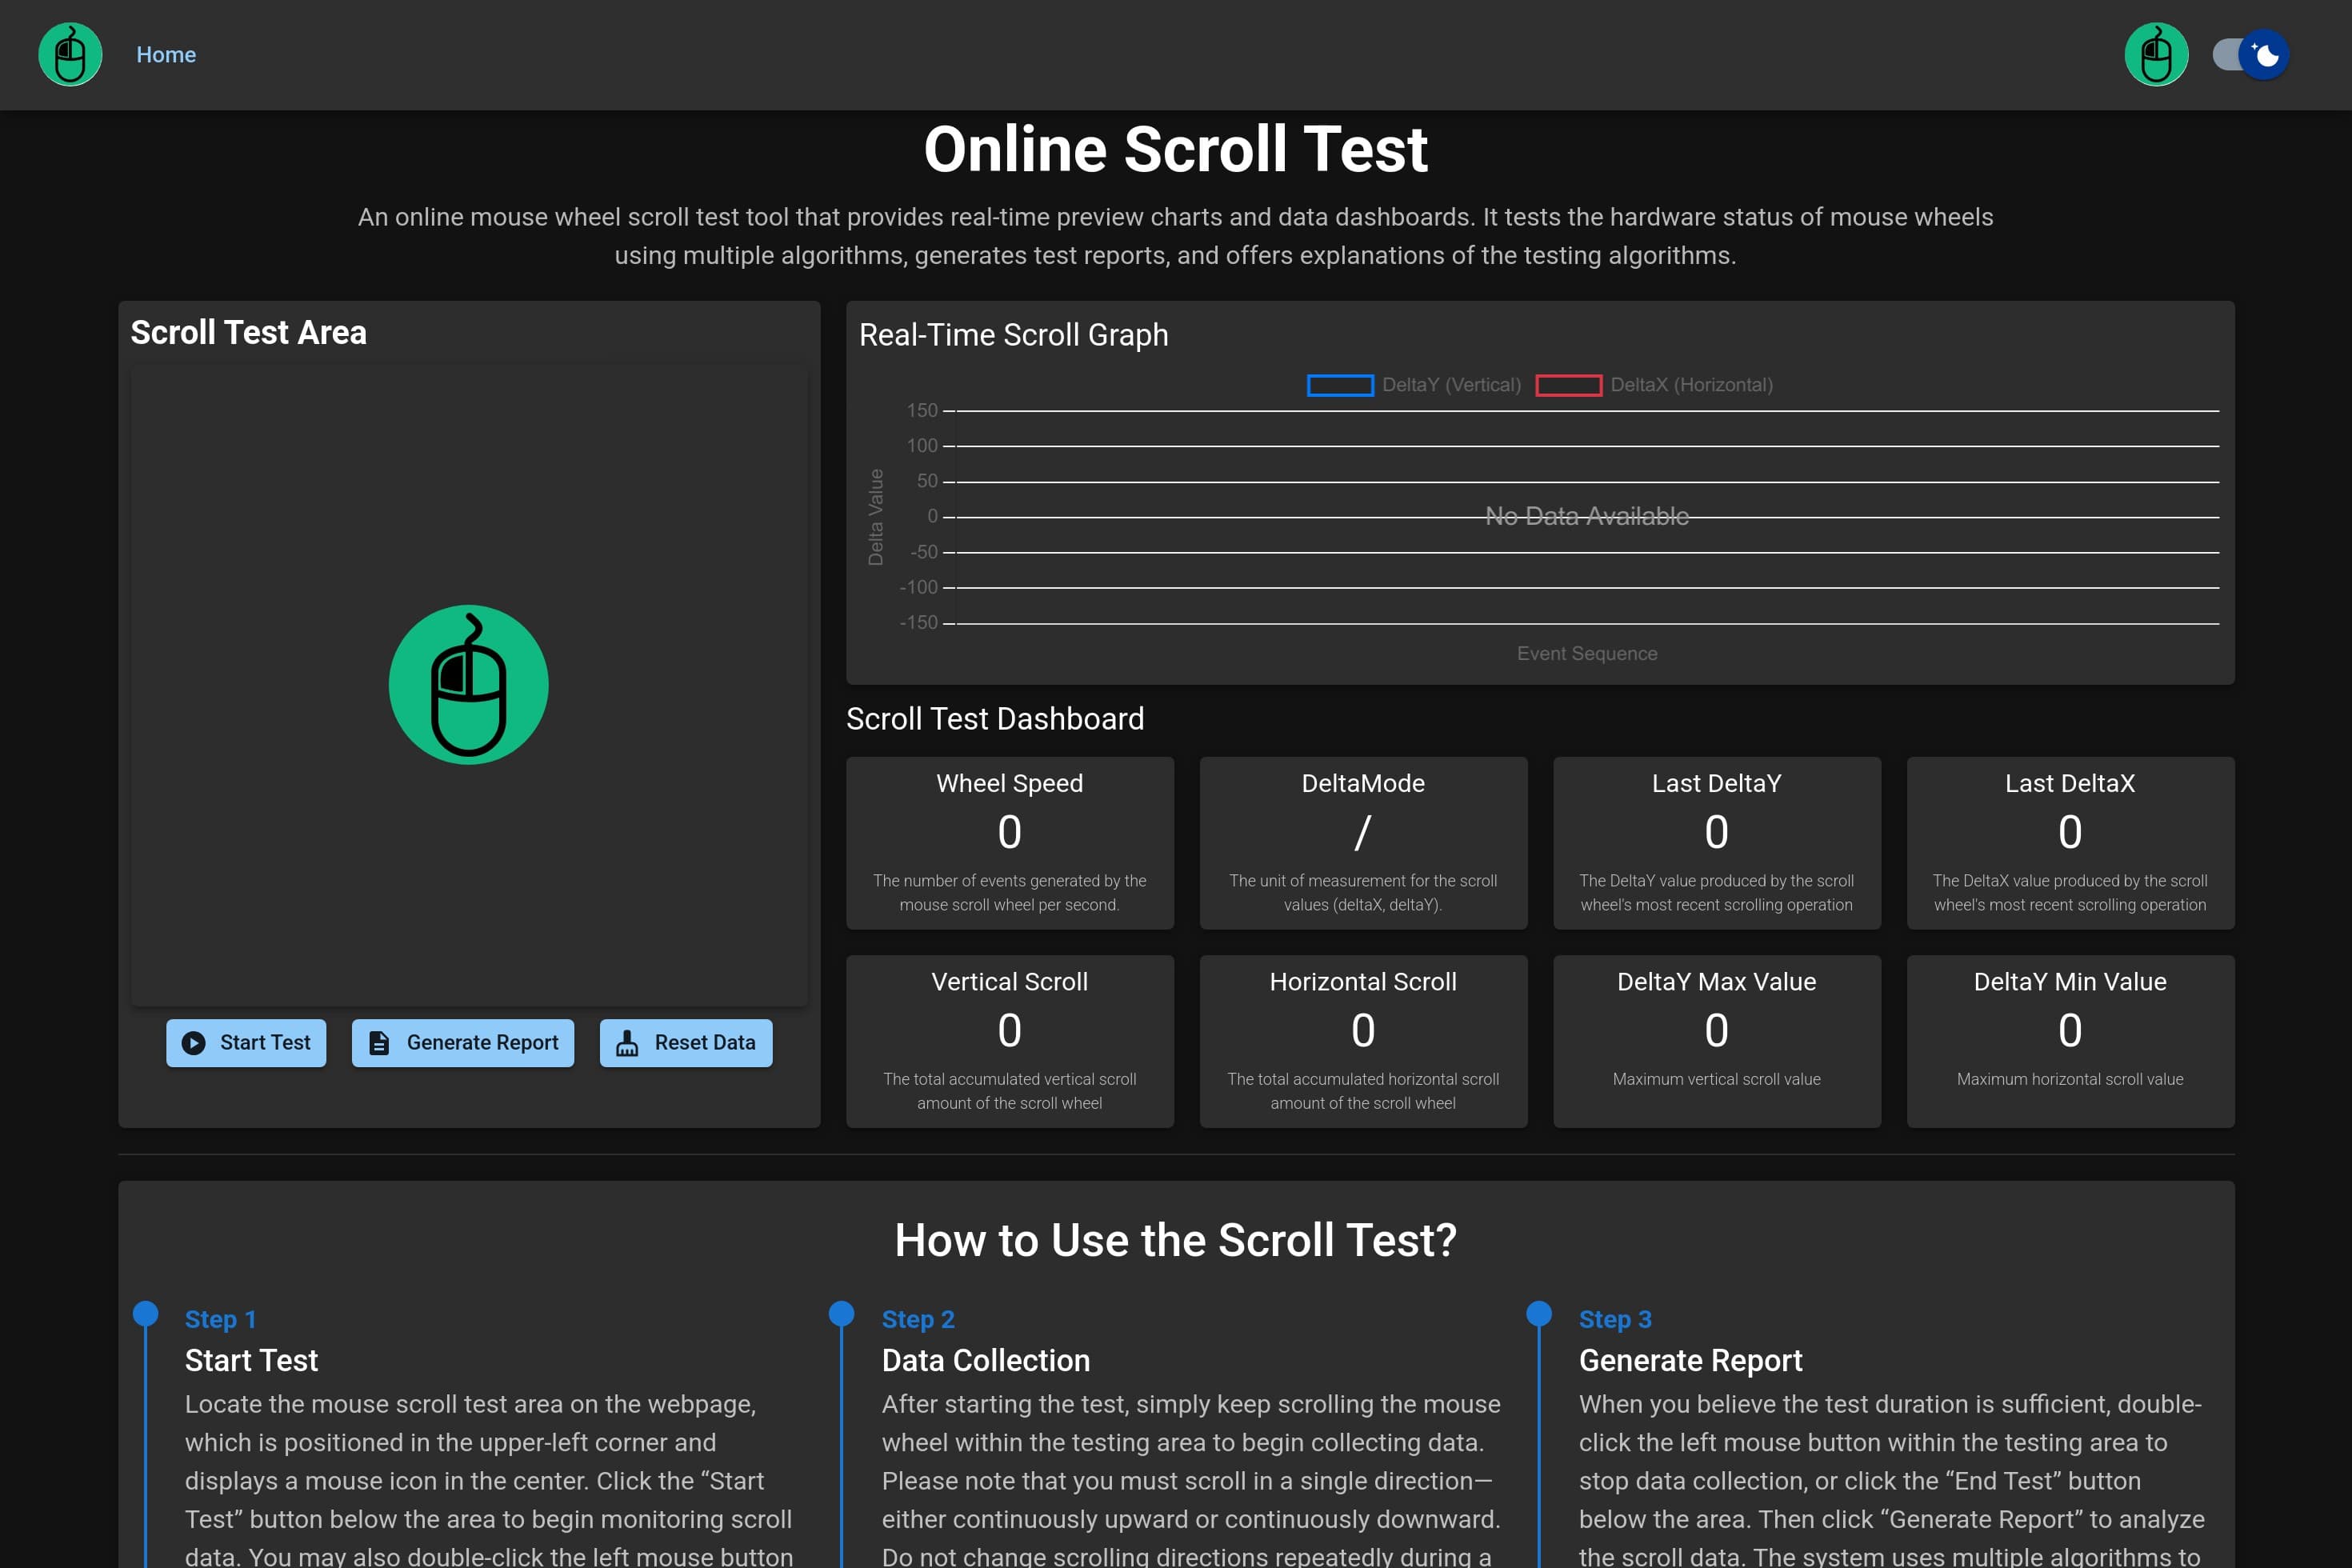Expand the How to Use the Scroll Test section
The height and width of the screenshot is (1568, 2352).
(x=1176, y=1240)
